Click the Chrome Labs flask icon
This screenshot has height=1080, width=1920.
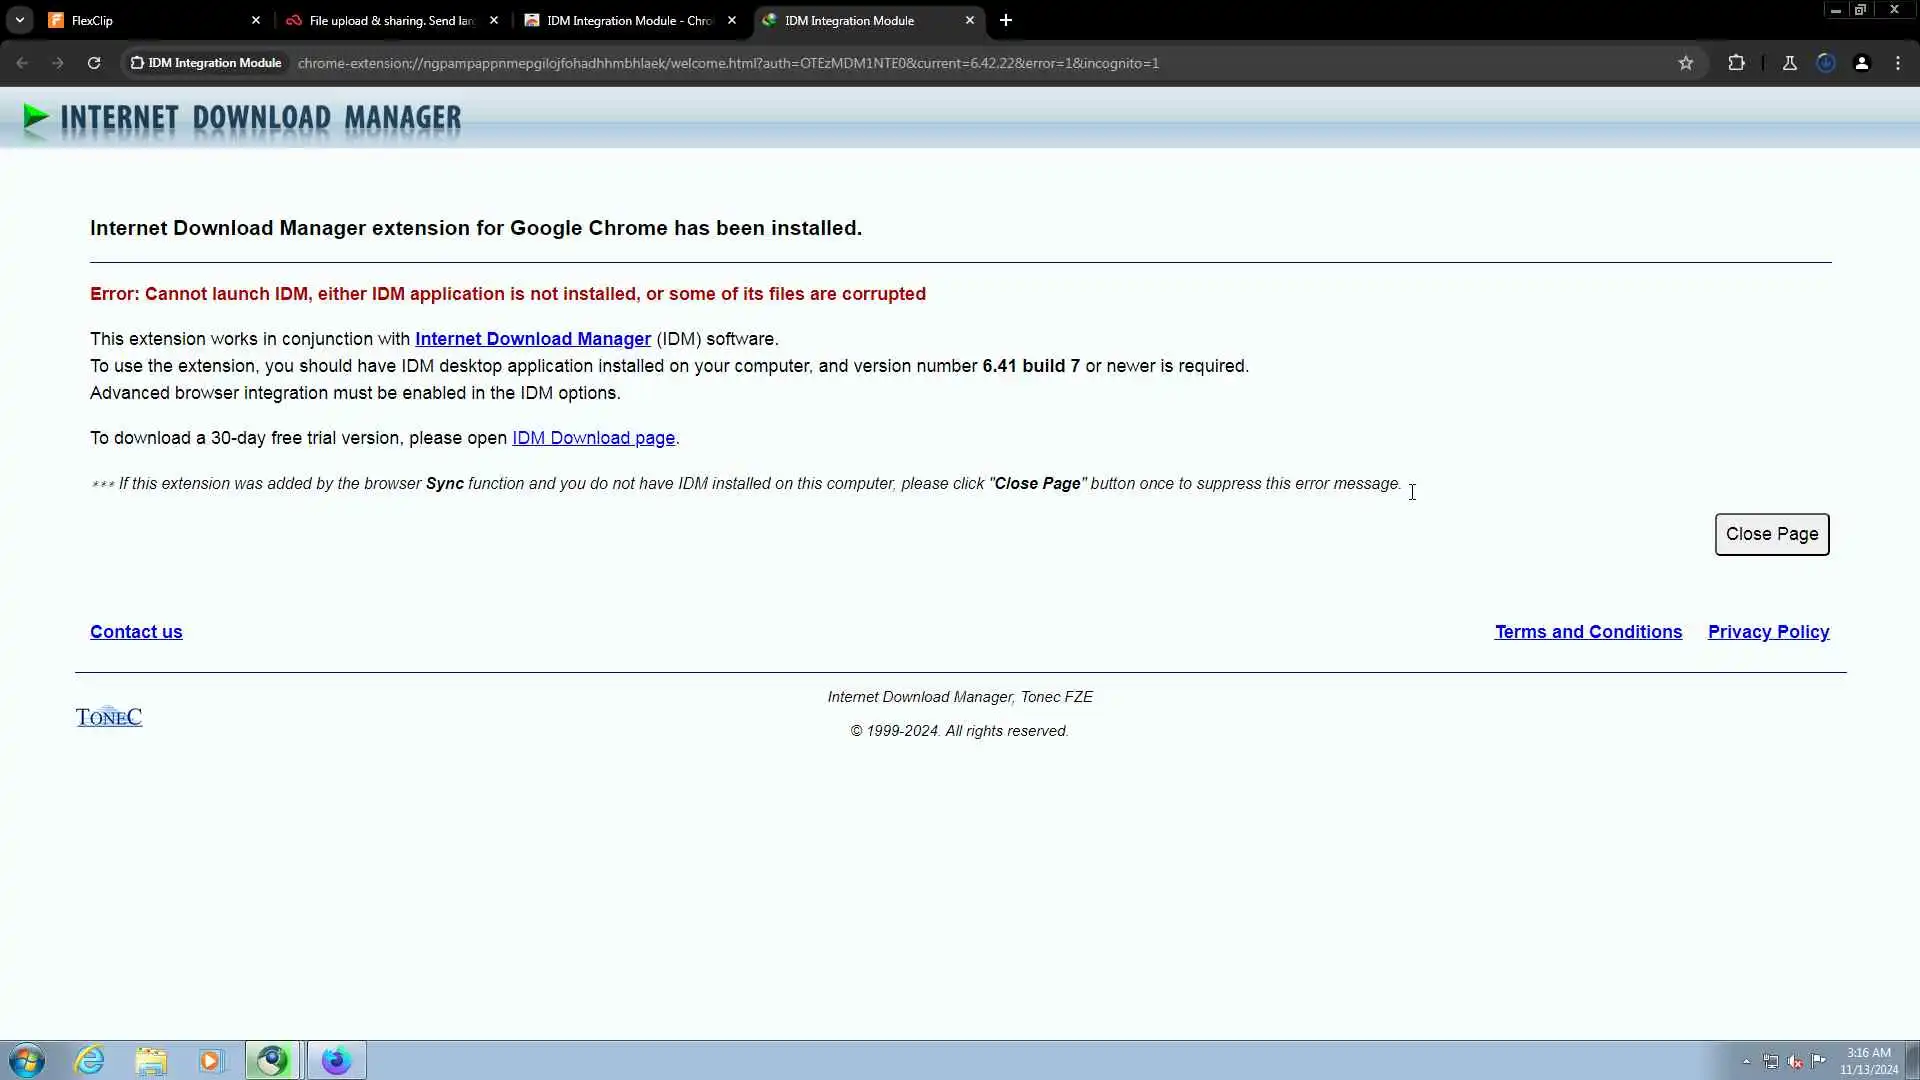pyautogui.click(x=1789, y=63)
